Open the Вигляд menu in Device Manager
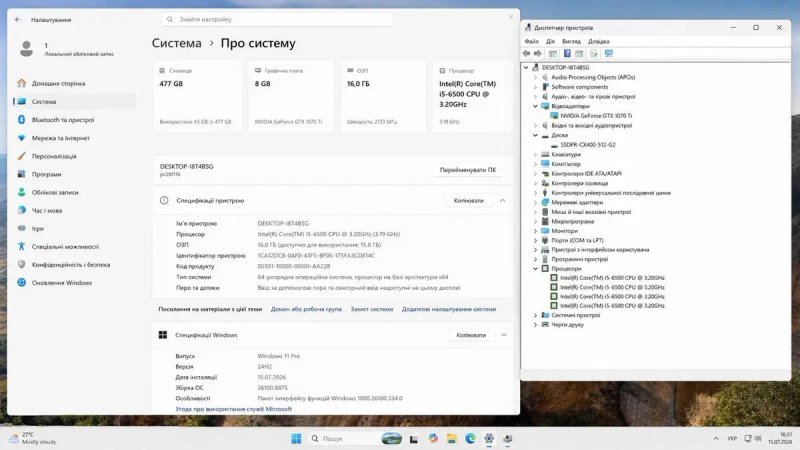Viewport: 800px width, 450px height. tap(571, 41)
